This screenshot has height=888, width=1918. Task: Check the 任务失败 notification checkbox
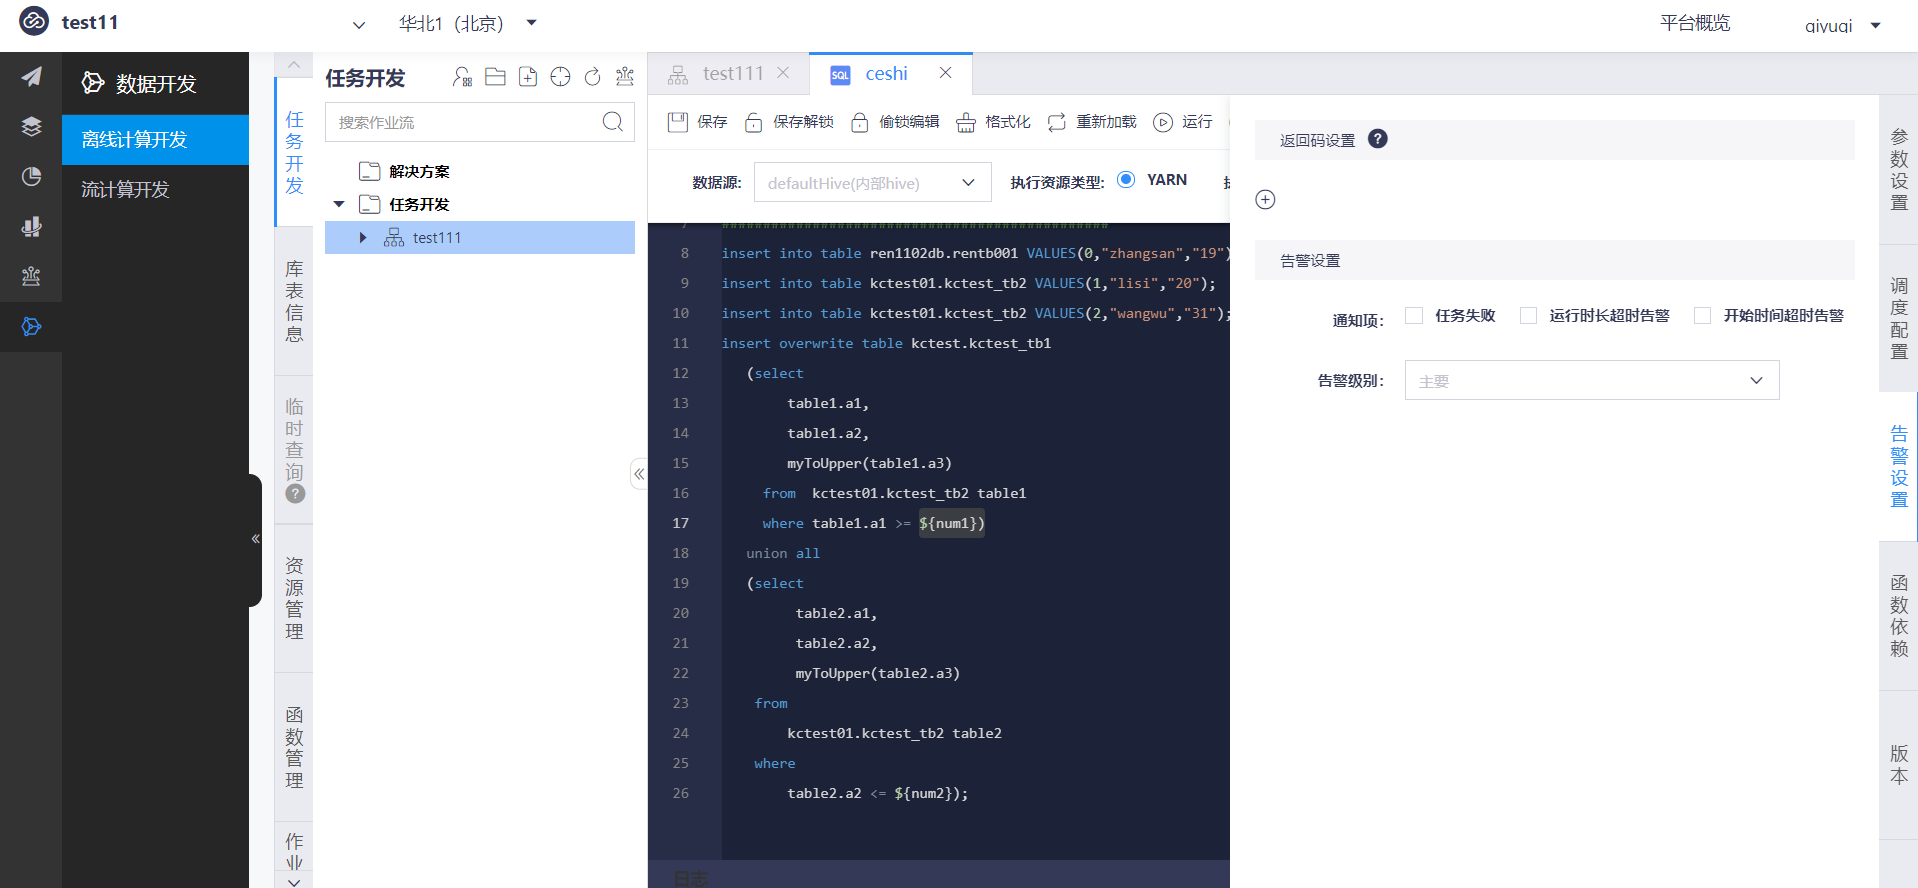click(x=1414, y=316)
